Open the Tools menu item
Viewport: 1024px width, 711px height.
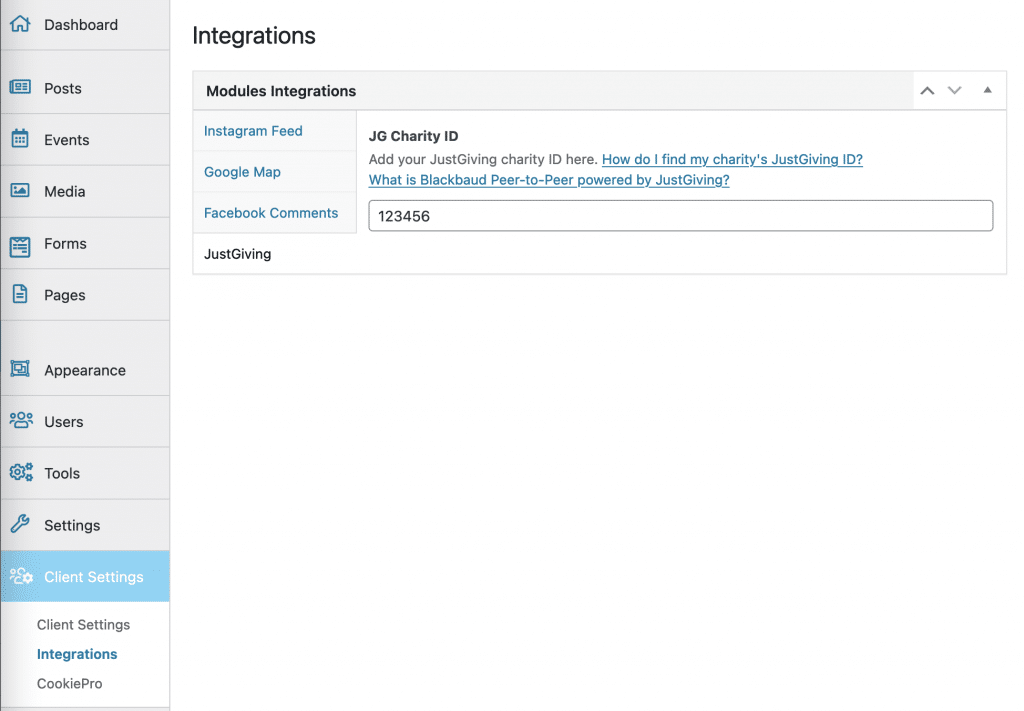pos(85,473)
